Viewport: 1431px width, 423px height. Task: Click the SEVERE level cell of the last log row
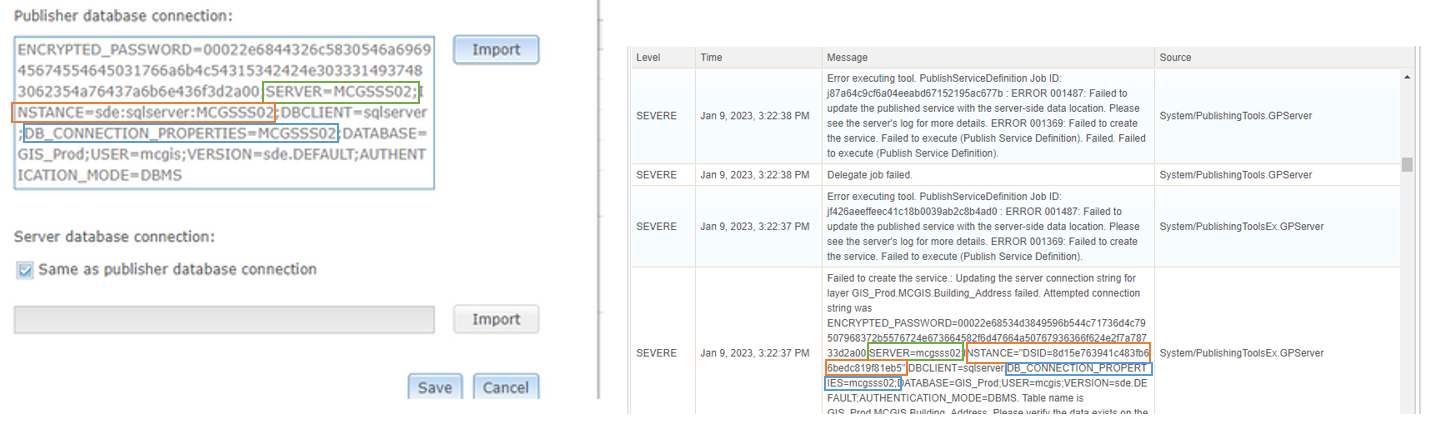pyautogui.click(x=657, y=353)
